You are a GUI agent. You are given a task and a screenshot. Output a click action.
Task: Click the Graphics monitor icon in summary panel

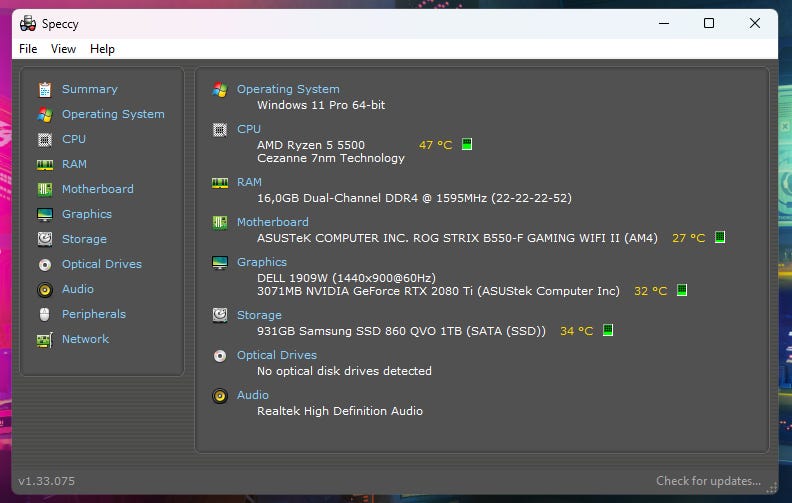coord(220,263)
